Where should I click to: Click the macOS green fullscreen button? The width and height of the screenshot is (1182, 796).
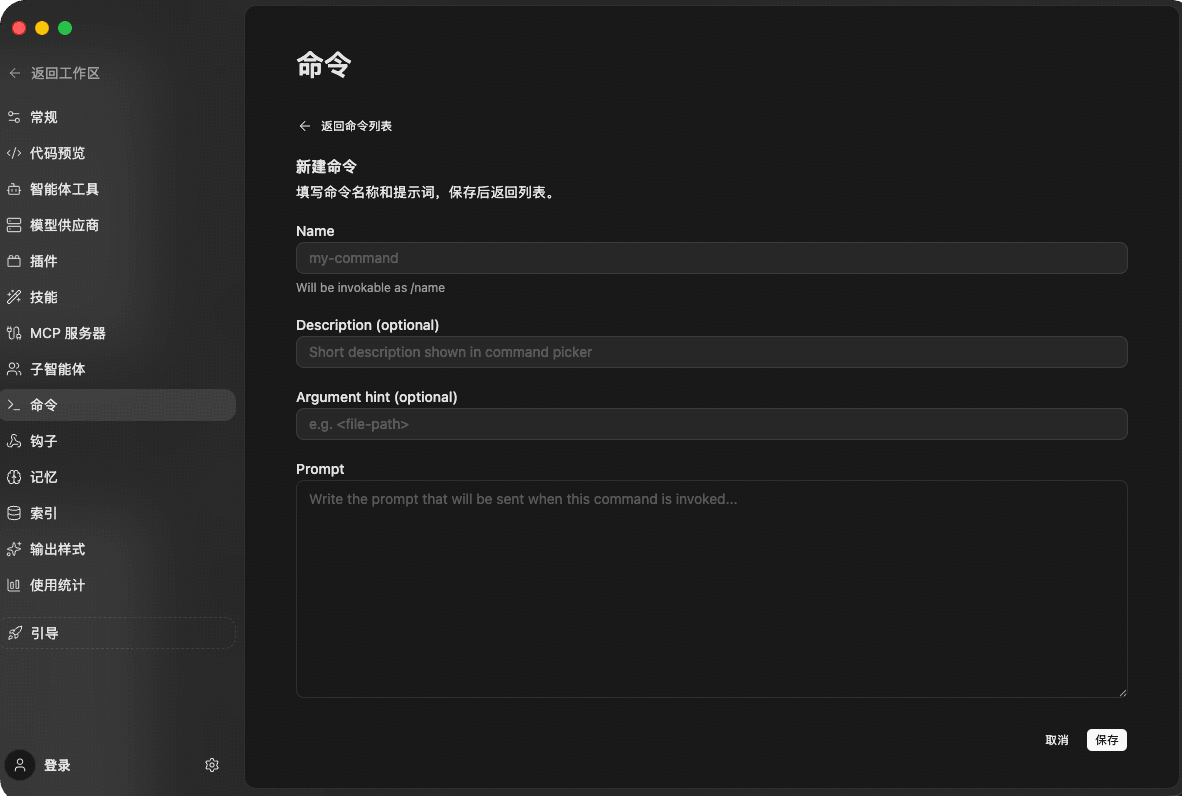coord(65,28)
